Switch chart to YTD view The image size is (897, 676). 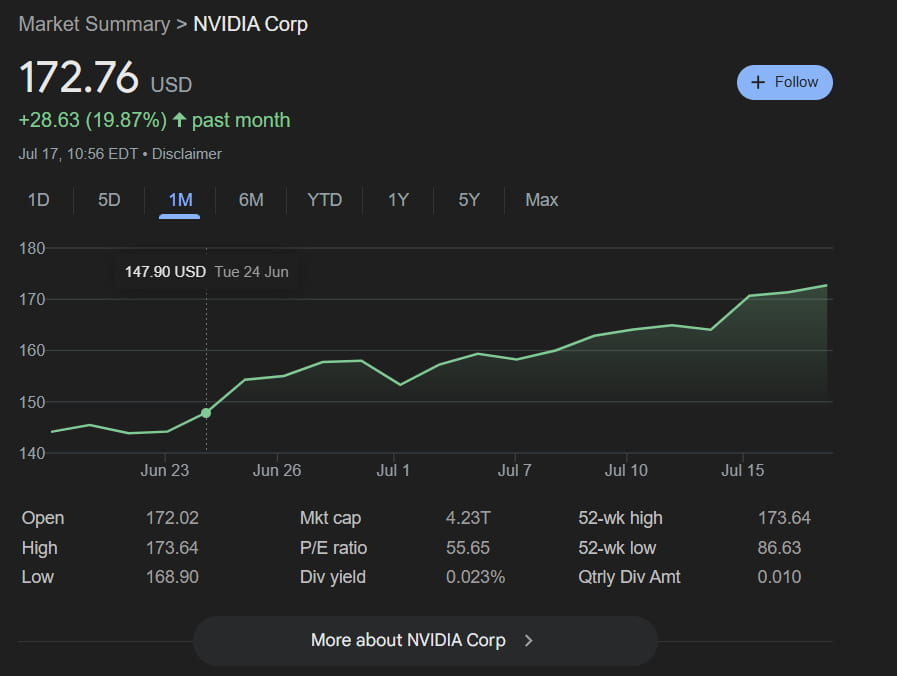coord(324,200)
